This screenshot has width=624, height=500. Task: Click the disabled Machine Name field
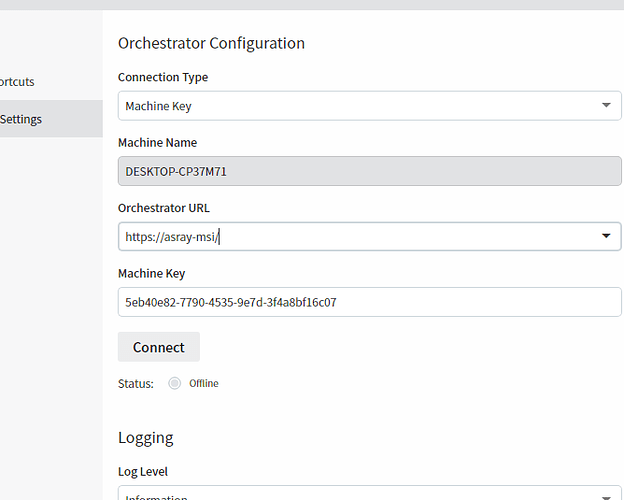coord(369,171)
